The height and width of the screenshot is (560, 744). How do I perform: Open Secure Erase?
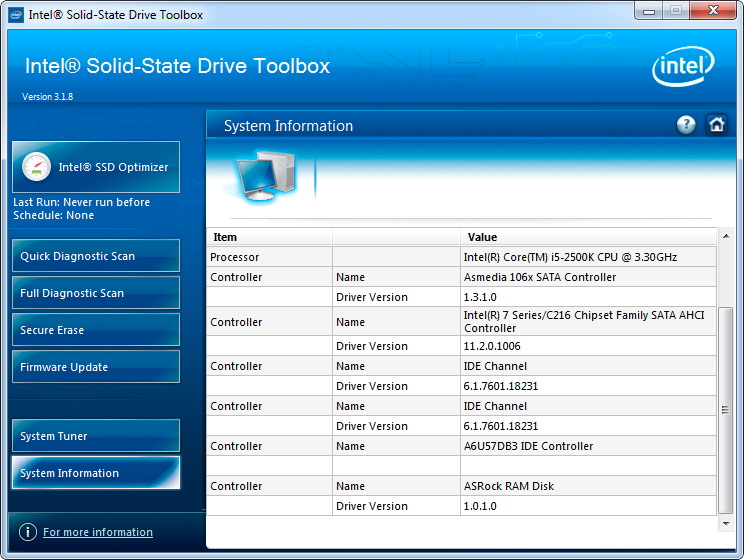(96, 330)
